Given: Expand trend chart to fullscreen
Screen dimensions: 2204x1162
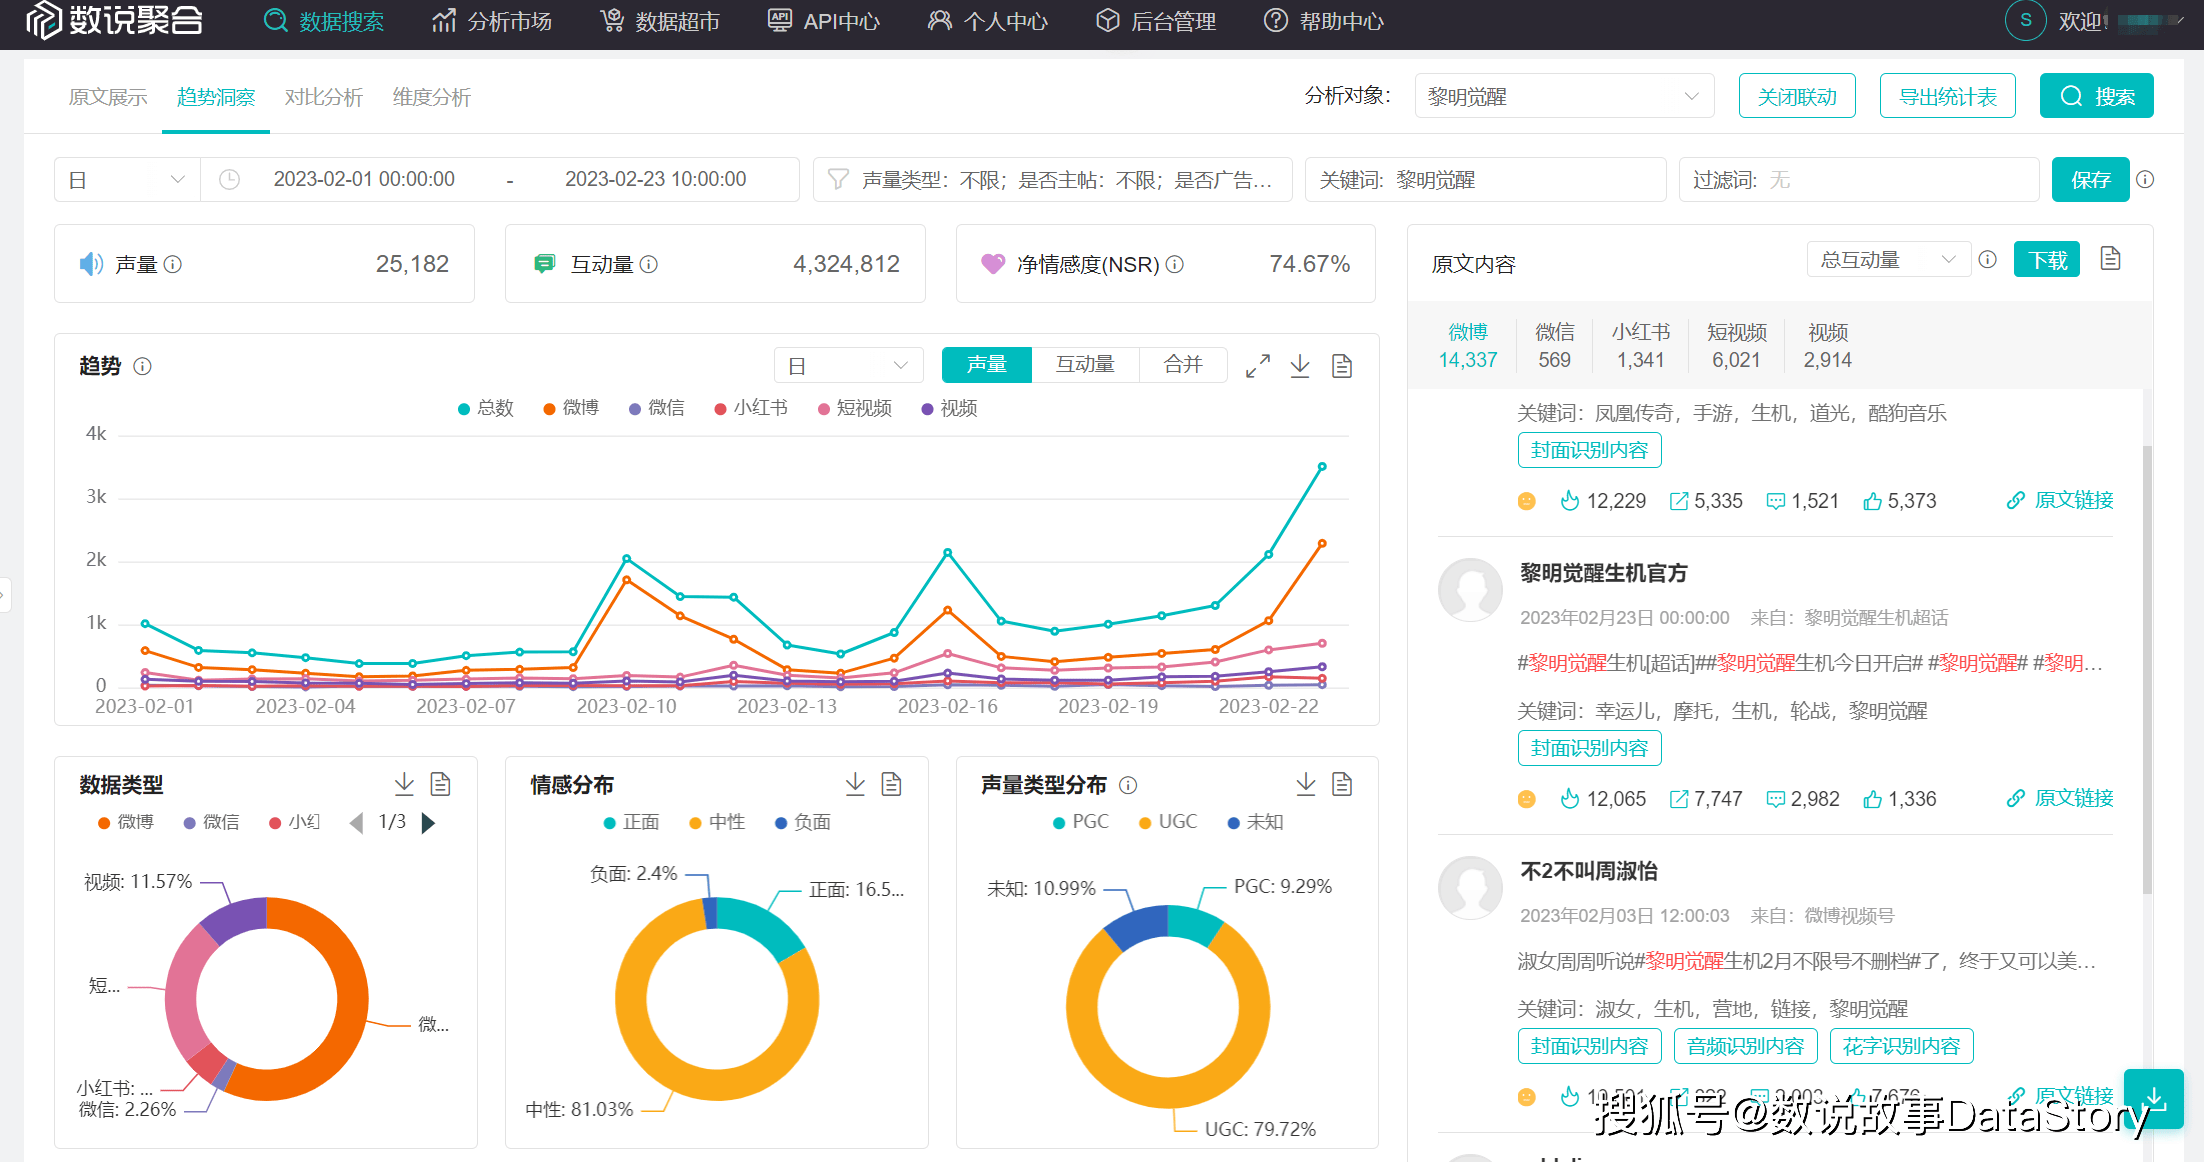Looking at the screenshot, I should click(x=1258, y=366).
